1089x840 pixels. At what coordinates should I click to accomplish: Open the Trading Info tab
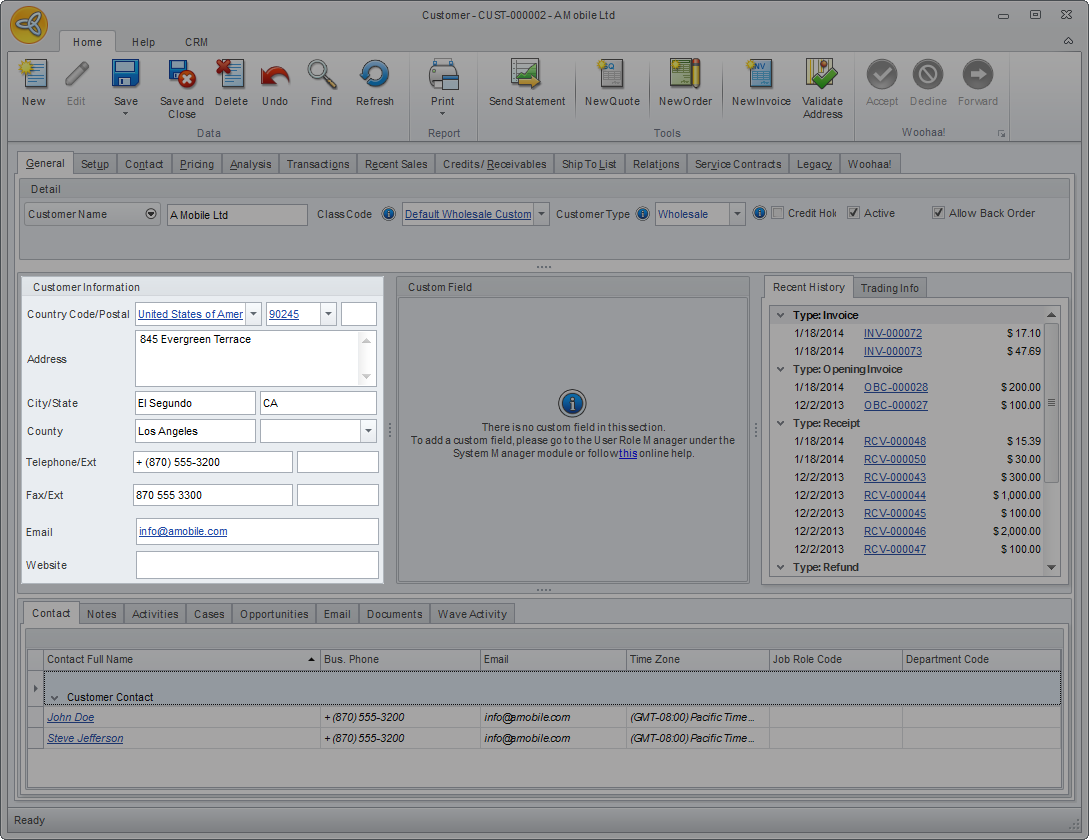[889, 288]
